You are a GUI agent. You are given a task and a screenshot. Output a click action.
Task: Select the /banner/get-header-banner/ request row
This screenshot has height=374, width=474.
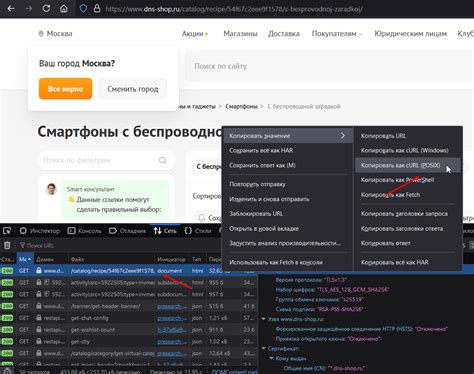[129, 306]
